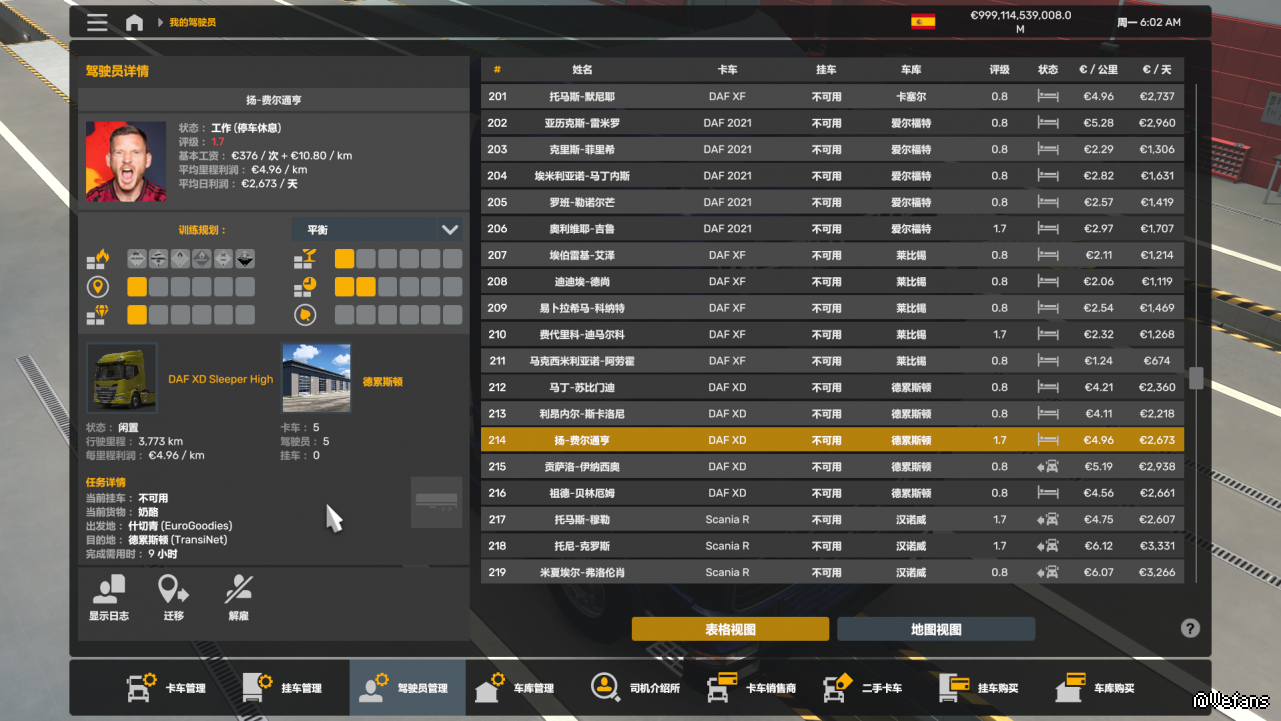
Task: Expand the 训练规划 dropdown set to 平衡
Action: pyautogui.click(x=377, y=230)
